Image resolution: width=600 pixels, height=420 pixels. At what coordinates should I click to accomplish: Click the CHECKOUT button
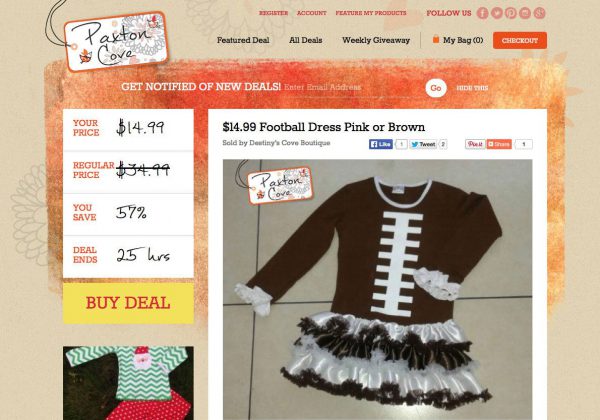pyautogui.click(x=520, y=41)
